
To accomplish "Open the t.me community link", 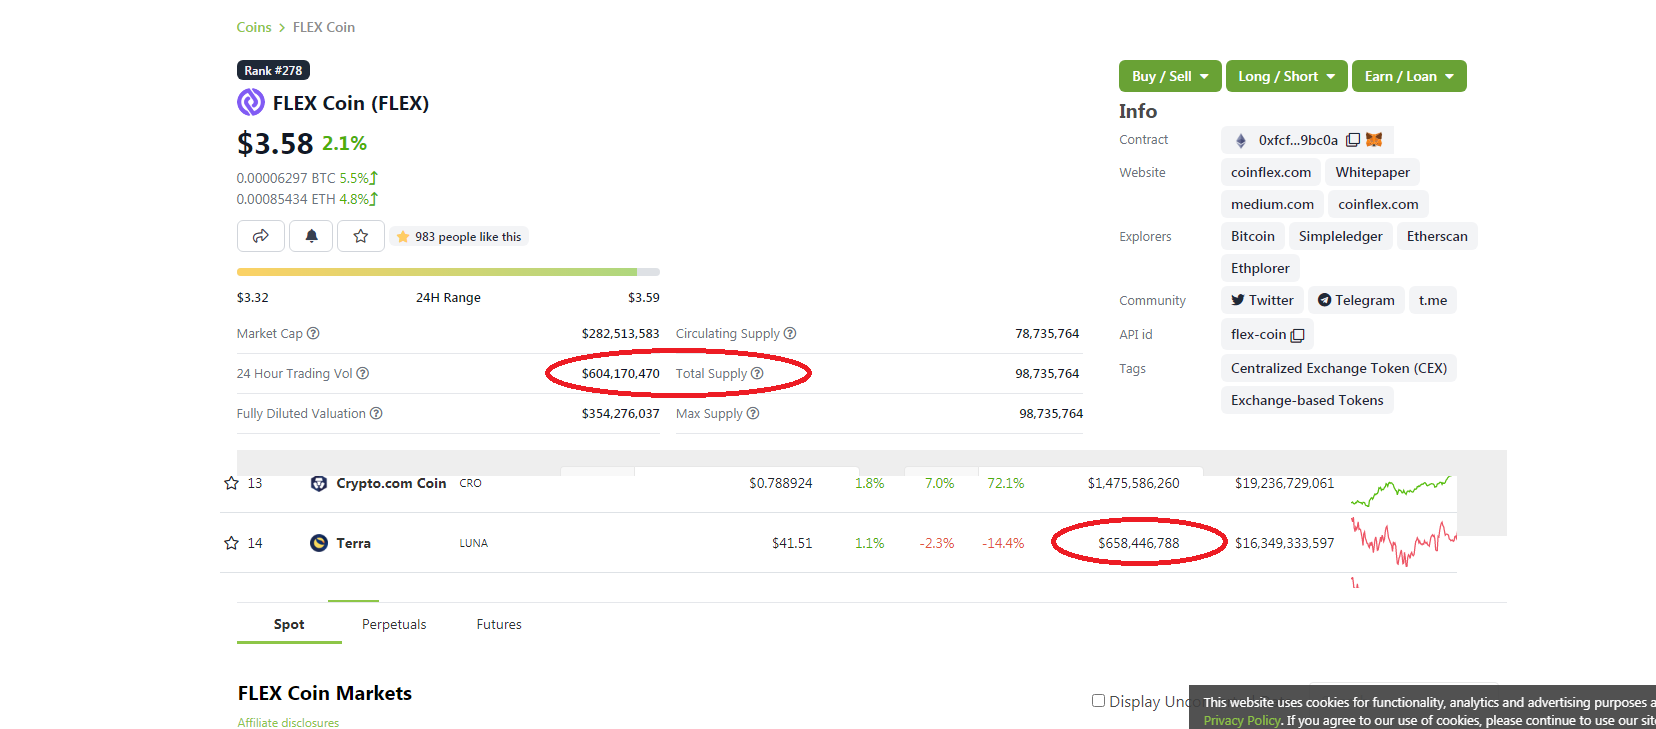I will (1433, 300).
